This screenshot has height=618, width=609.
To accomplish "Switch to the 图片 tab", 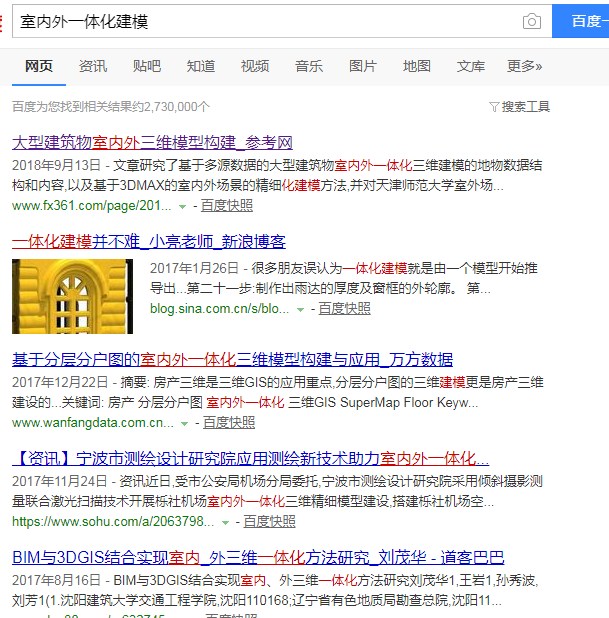I will click(x=363, y=66).
